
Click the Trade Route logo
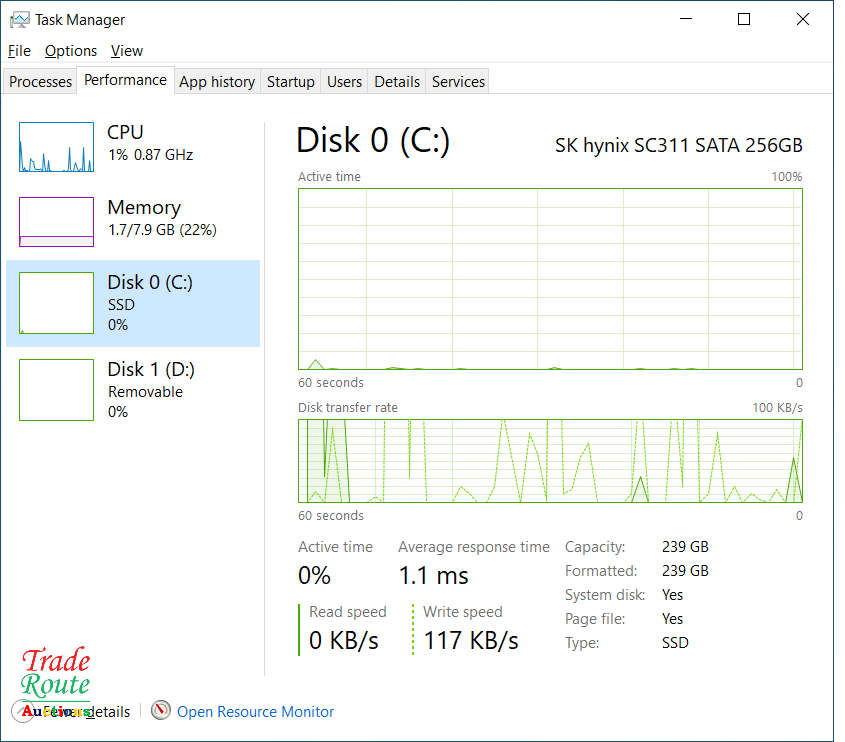pos(55,673)
